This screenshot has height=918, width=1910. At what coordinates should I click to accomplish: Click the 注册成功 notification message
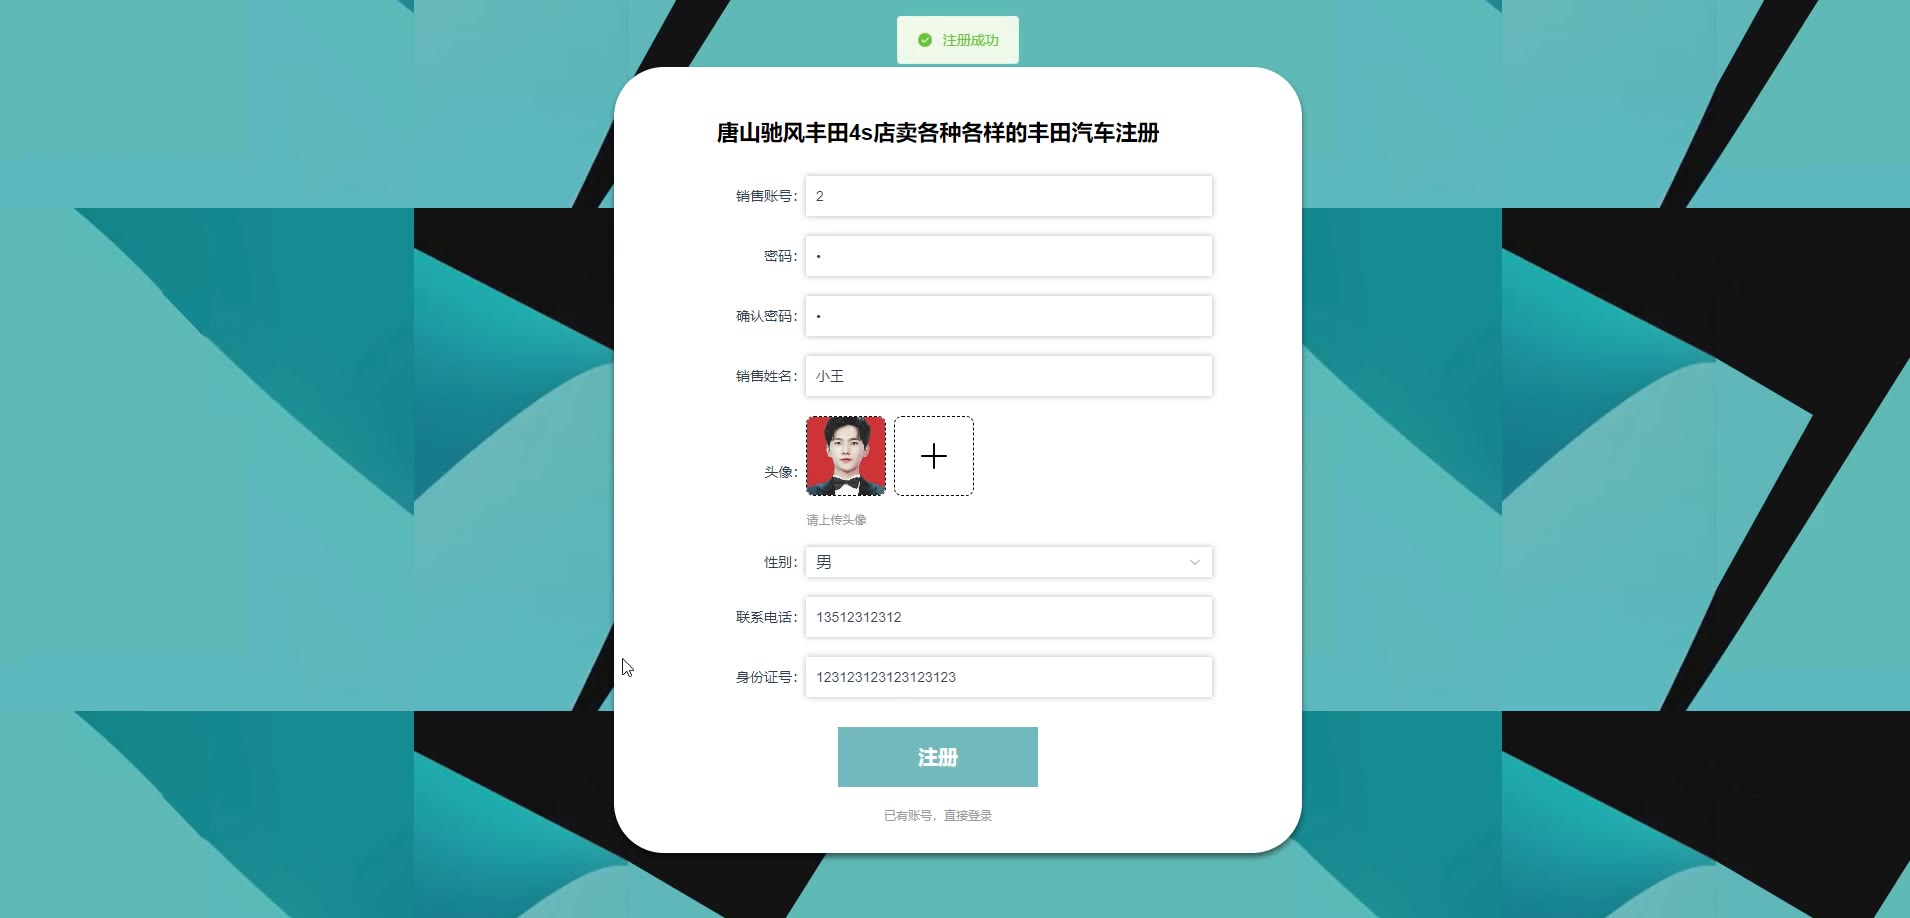click(958, 40)
